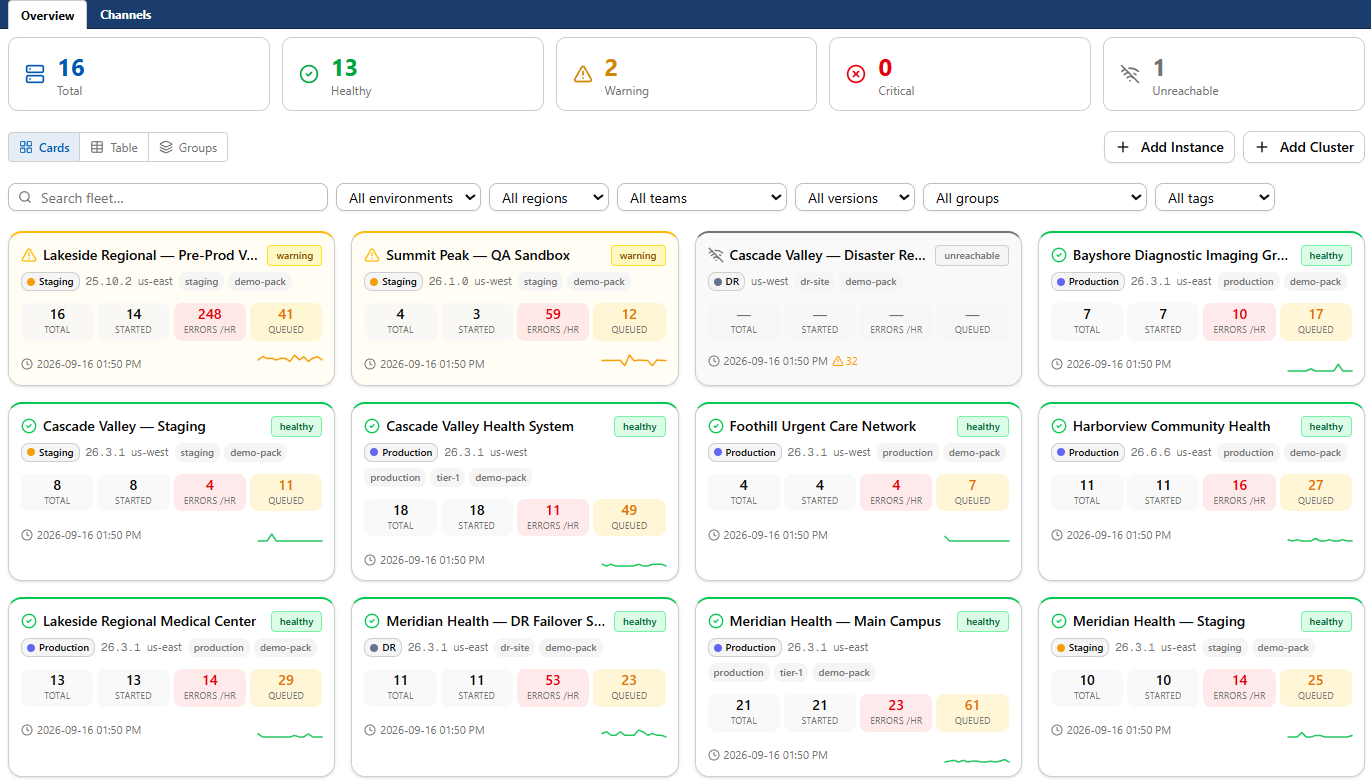Click the unreachable status badge on Cascade Valley Disaster card
The width and height of the screenshot is (1371, 780).
point(972,256)
